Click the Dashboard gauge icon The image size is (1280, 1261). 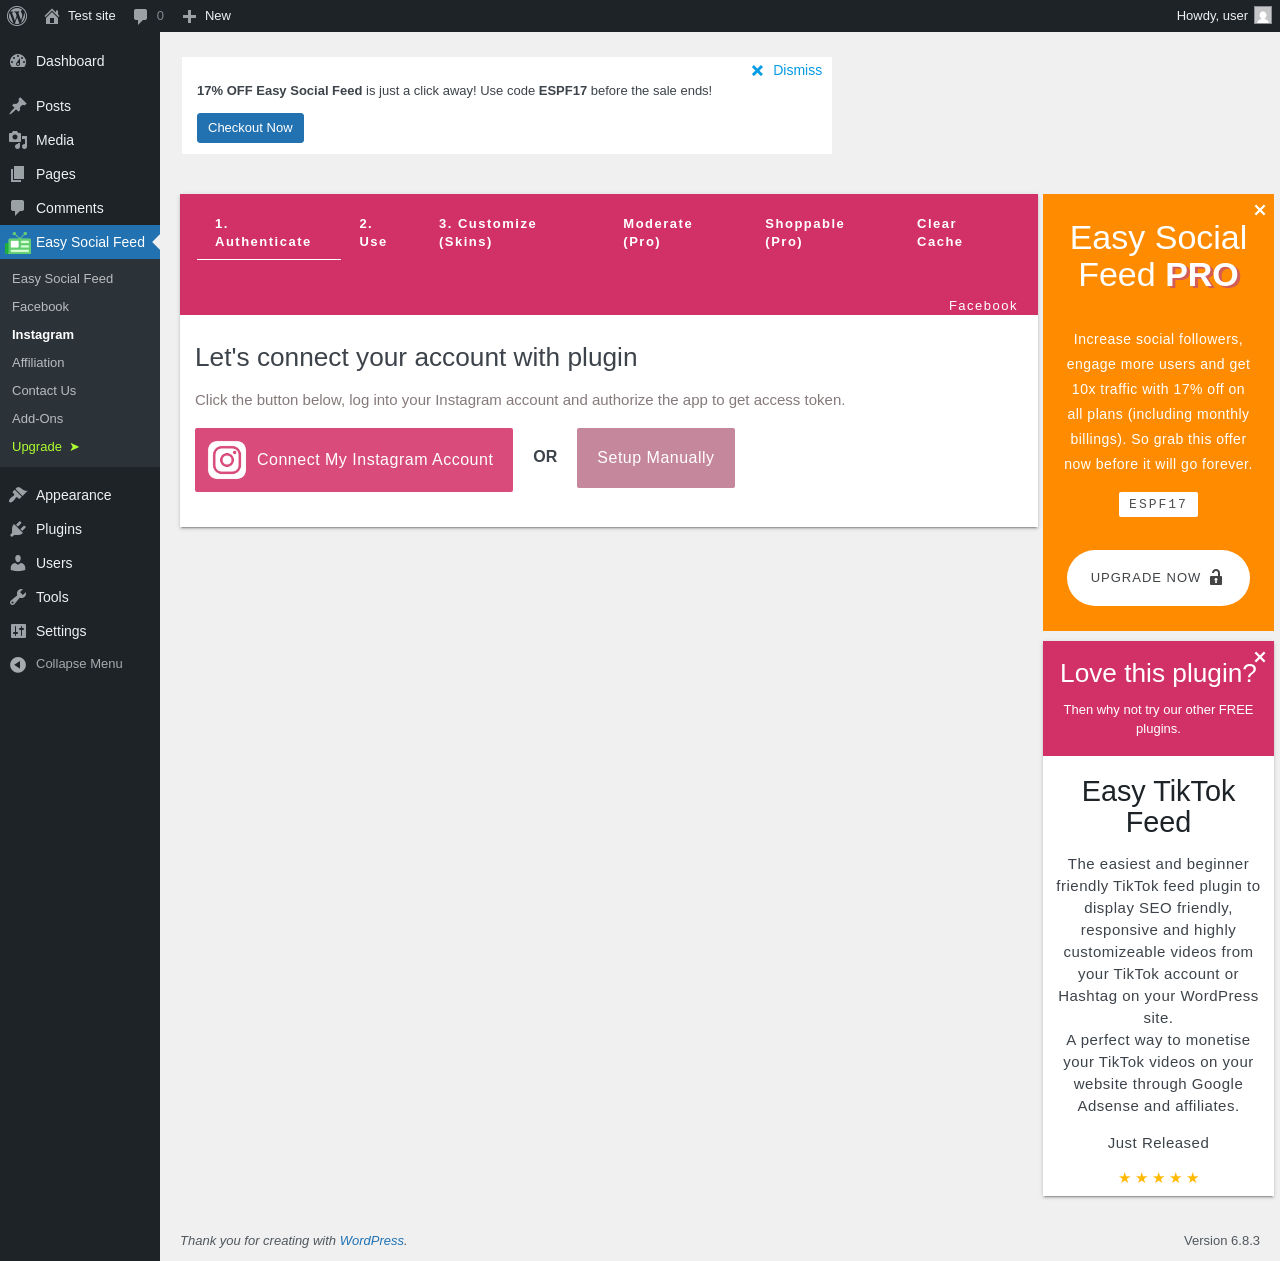coord(18,61)
